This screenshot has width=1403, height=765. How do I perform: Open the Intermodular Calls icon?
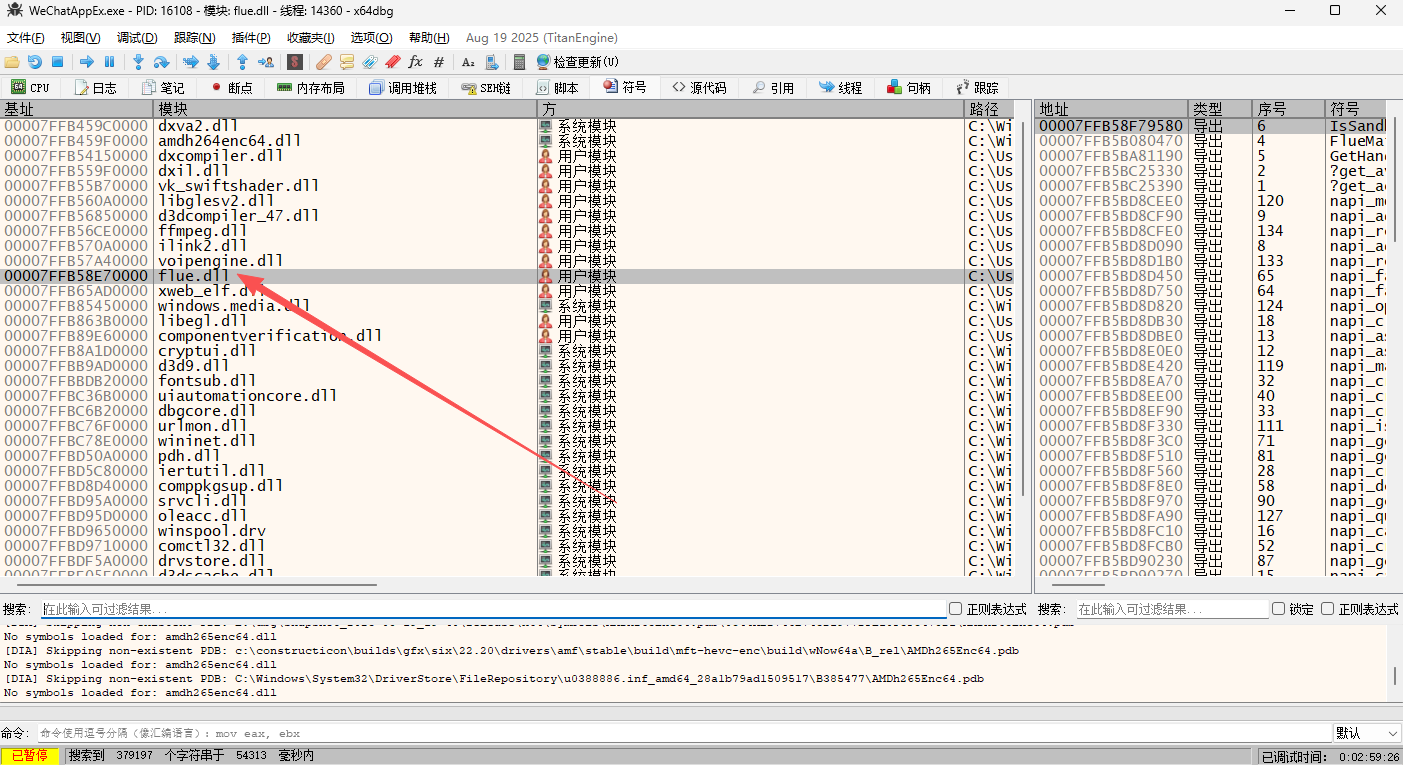click(x=491, y=62)
